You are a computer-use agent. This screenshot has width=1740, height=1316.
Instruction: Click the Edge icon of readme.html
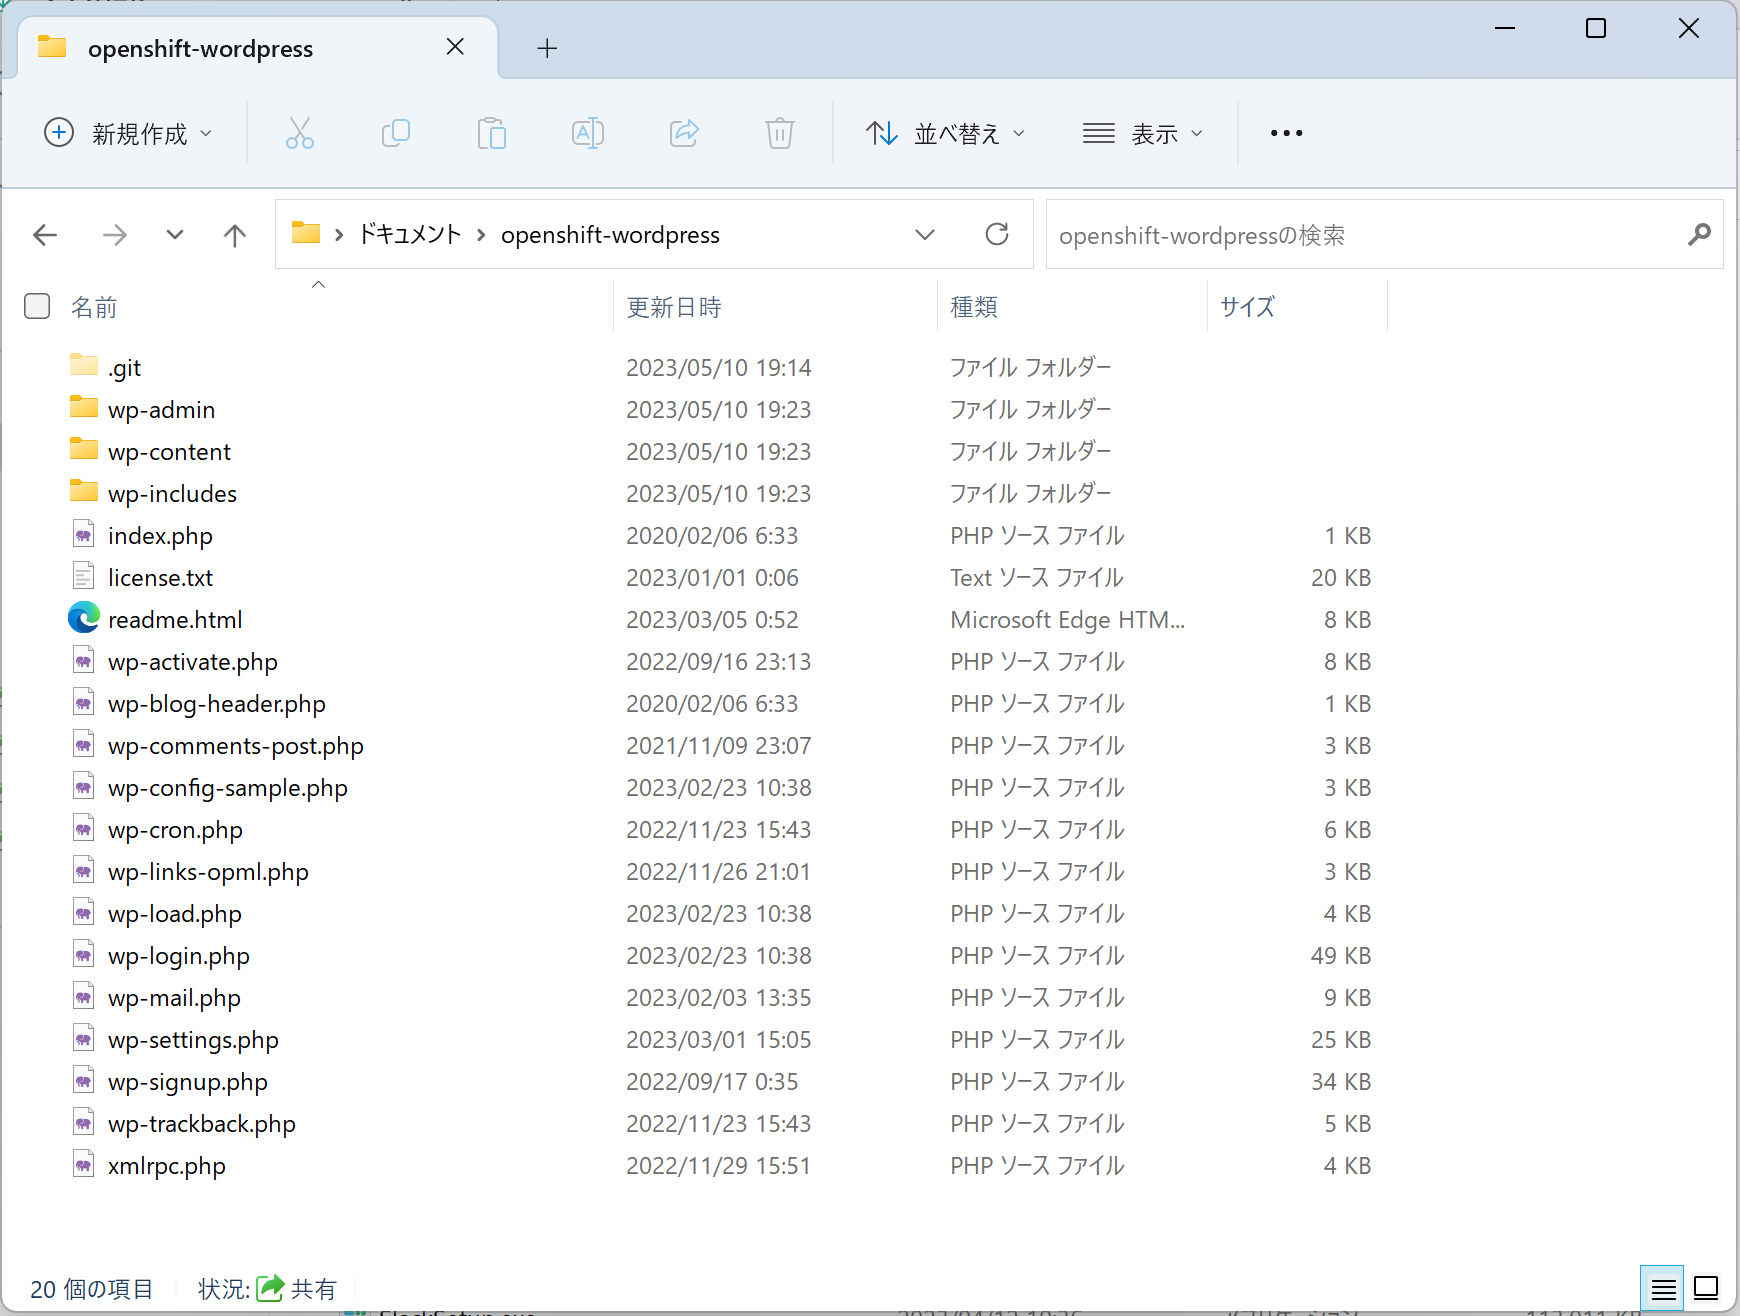pyautogui.click(x=84, y=618)
